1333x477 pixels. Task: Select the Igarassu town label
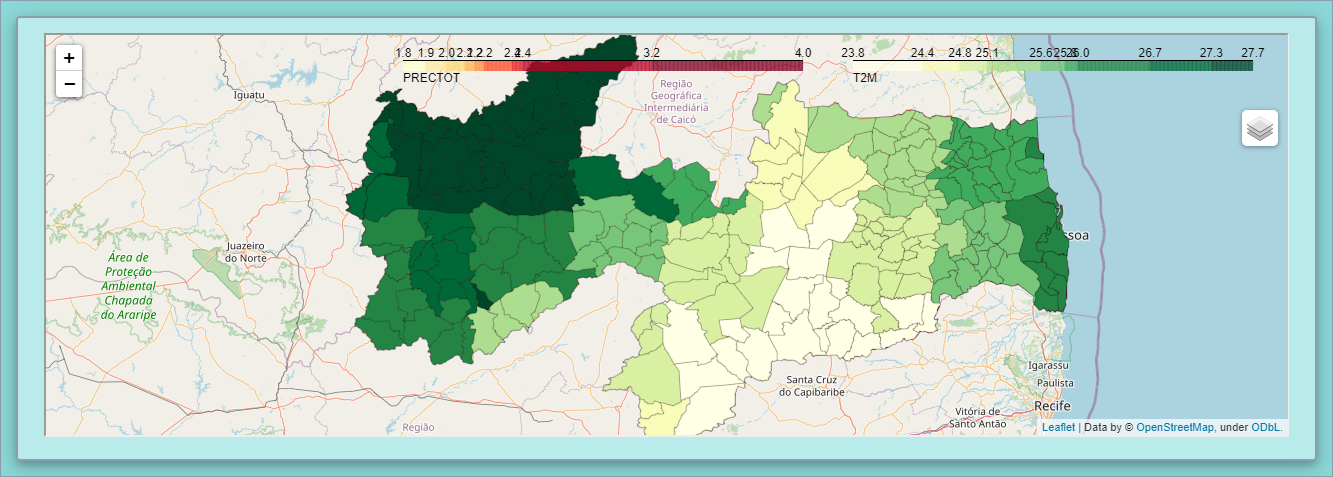(x=1048, y=366)
